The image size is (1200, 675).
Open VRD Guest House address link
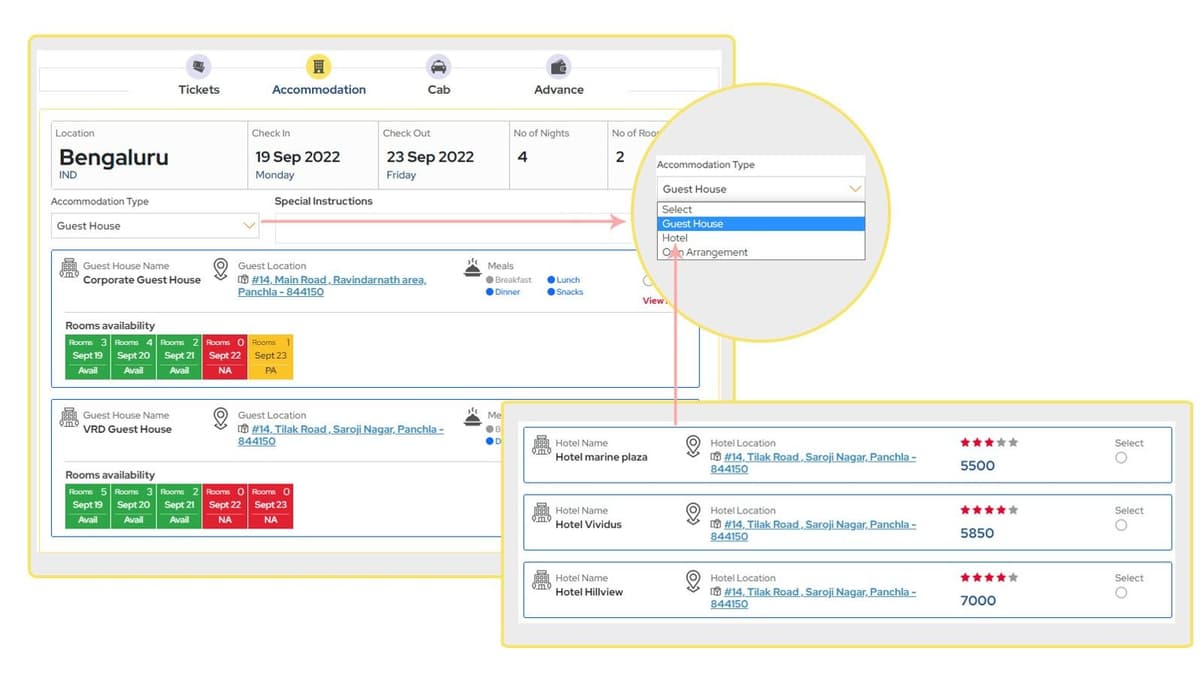pyautogui.click(x=341, y=435)
